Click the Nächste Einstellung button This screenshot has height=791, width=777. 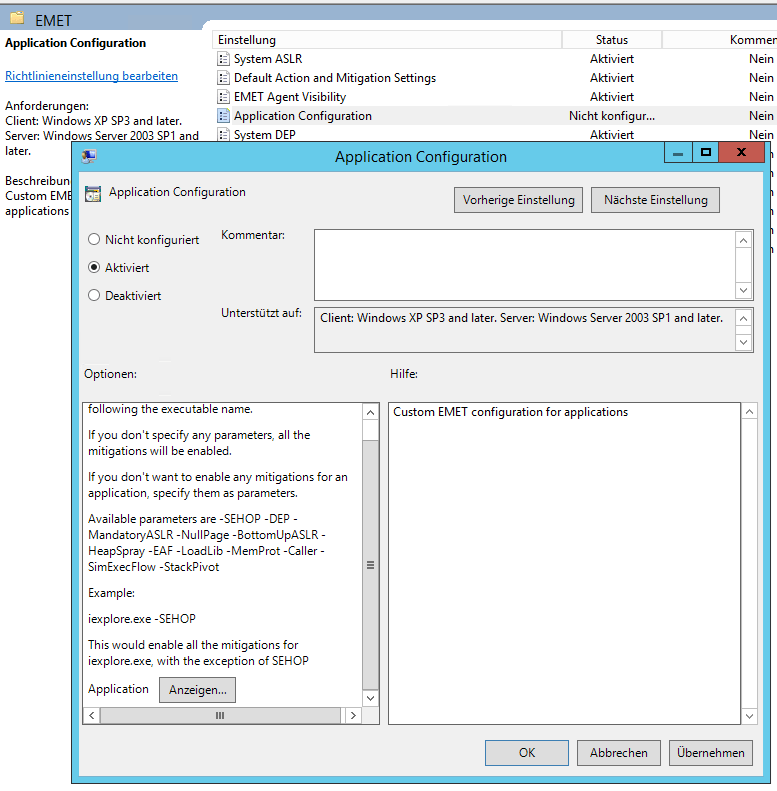tap(655, 200)
